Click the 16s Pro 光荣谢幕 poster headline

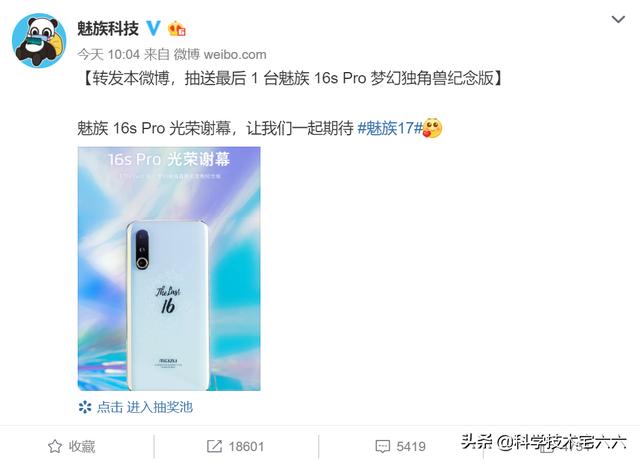coord(169,159)
